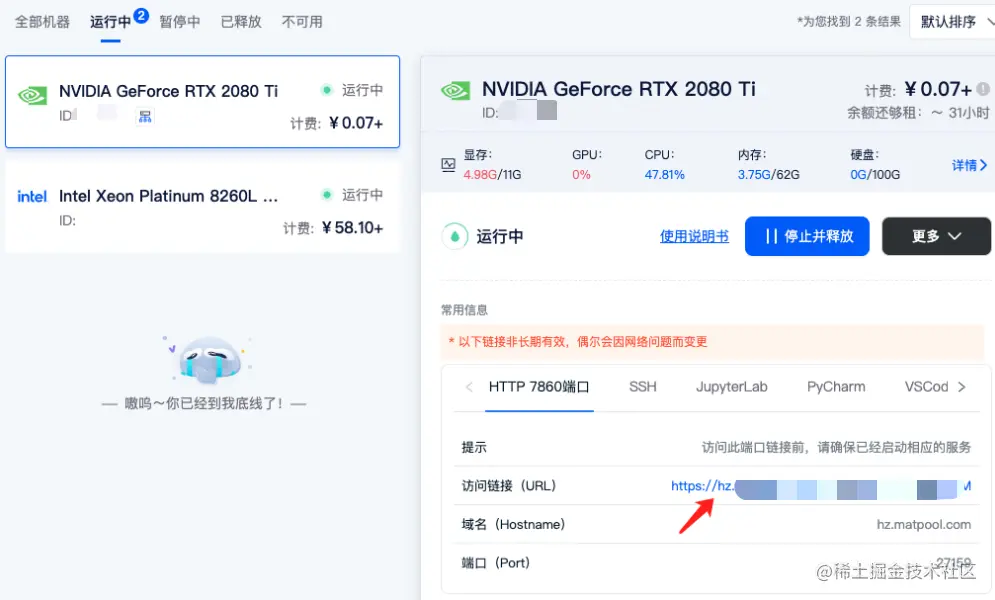Select the HTTP 7860端口 tab
The height and width of the screenshot is (600, 995).
pos(539,387)
